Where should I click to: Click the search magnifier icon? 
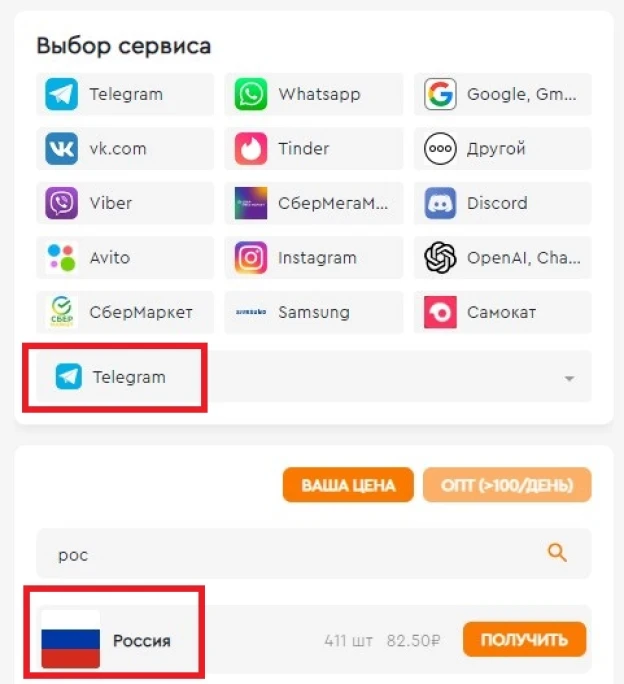pos(557,553)
